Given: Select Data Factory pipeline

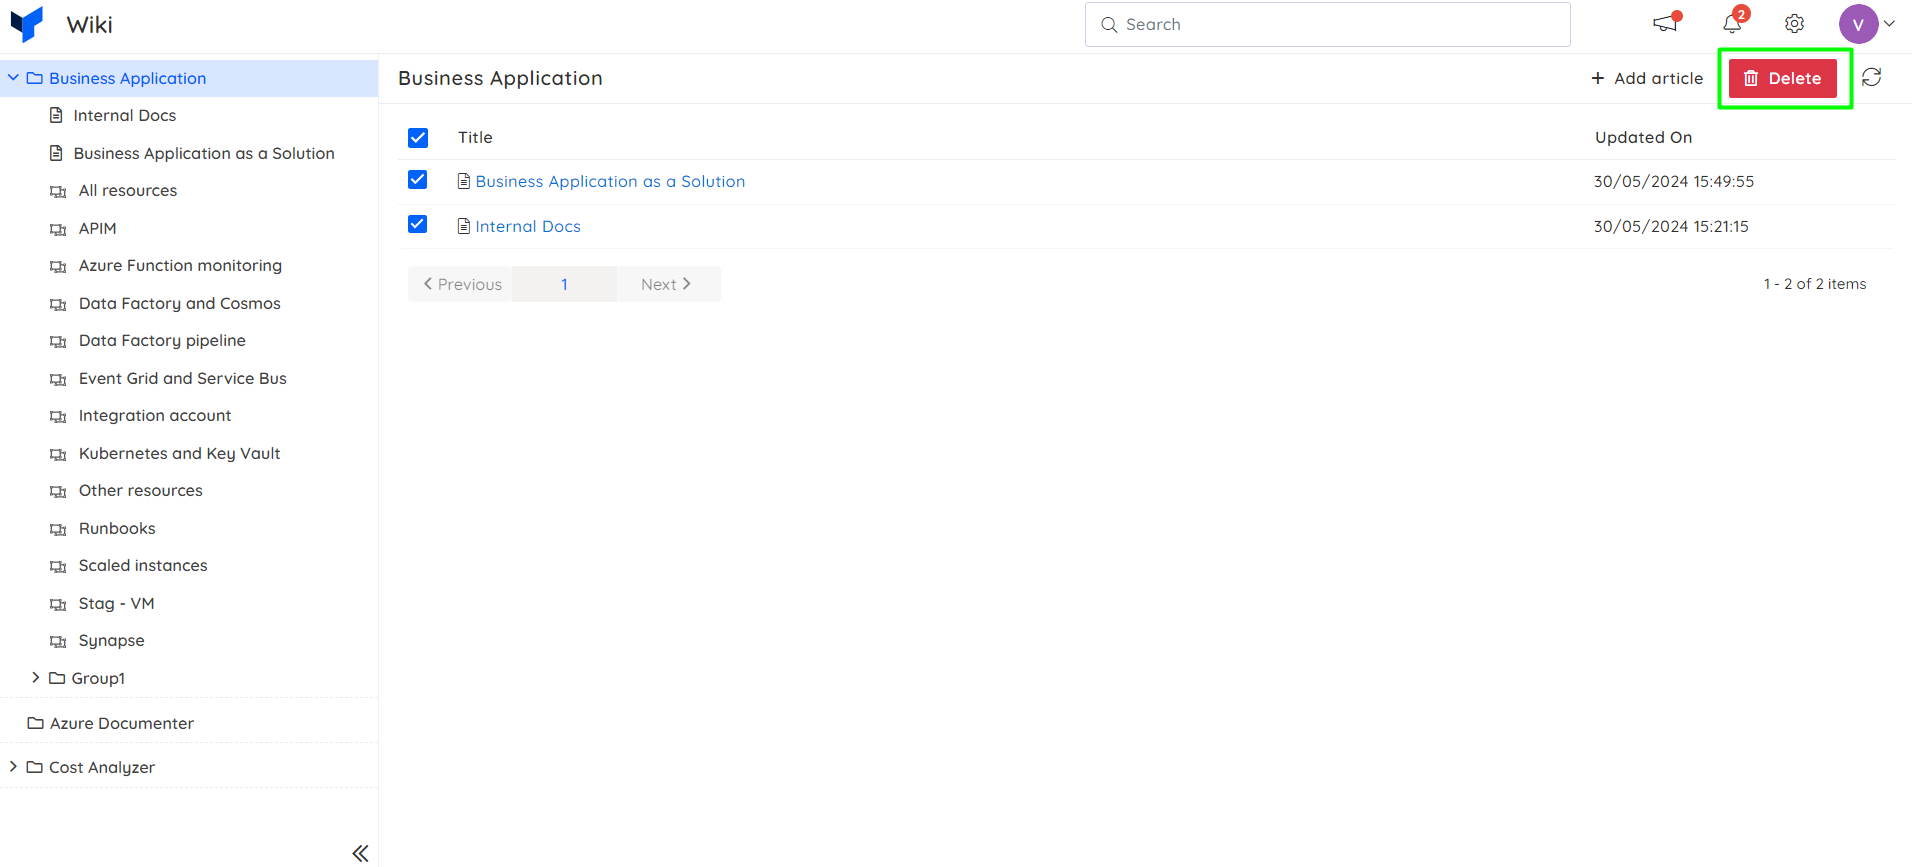Looking at the screenshot, I should (x=162, y=340).
